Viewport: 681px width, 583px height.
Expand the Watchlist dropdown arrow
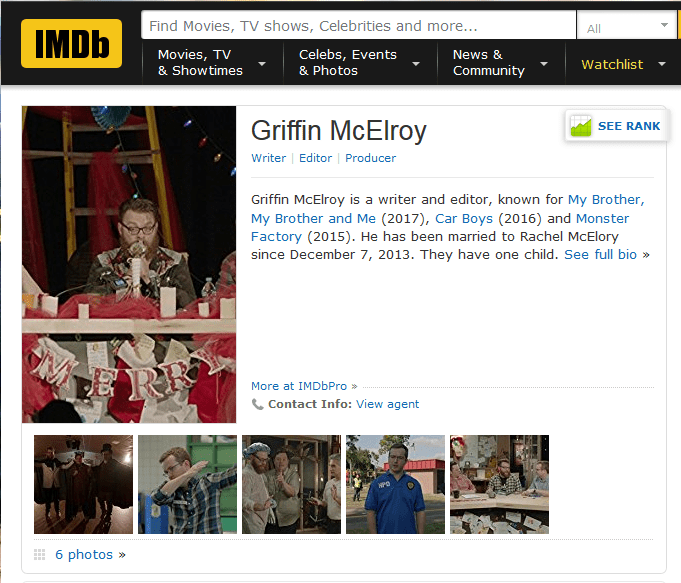(x=661, y=64)
